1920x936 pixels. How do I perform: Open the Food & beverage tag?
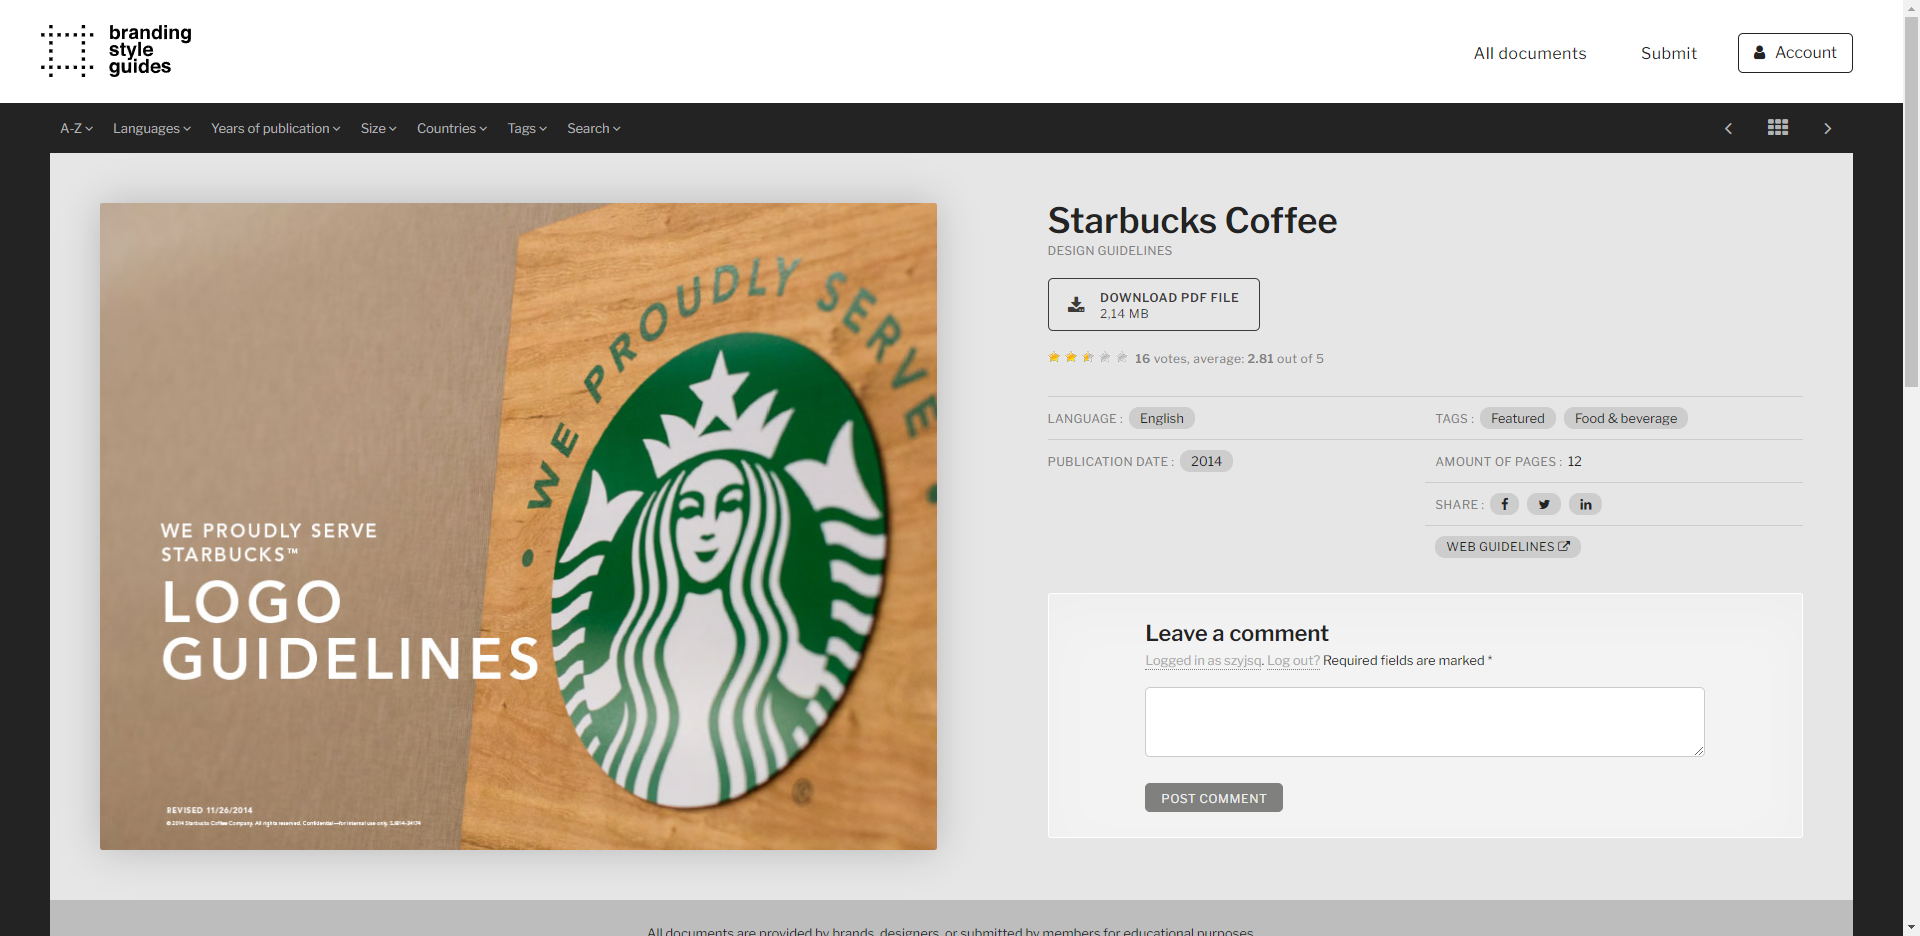click(x=1625, y=418)
